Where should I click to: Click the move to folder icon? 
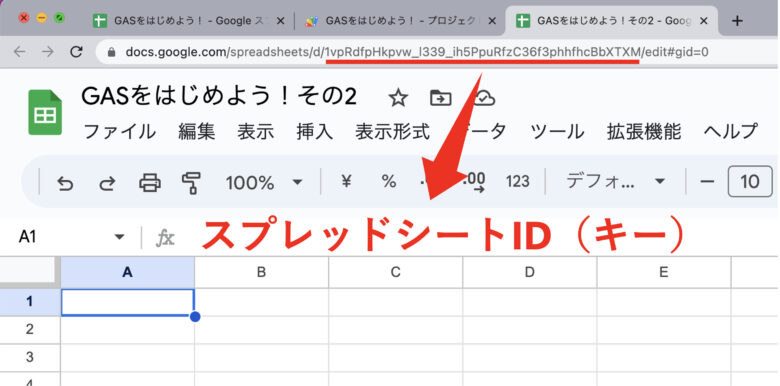(441, 98)
